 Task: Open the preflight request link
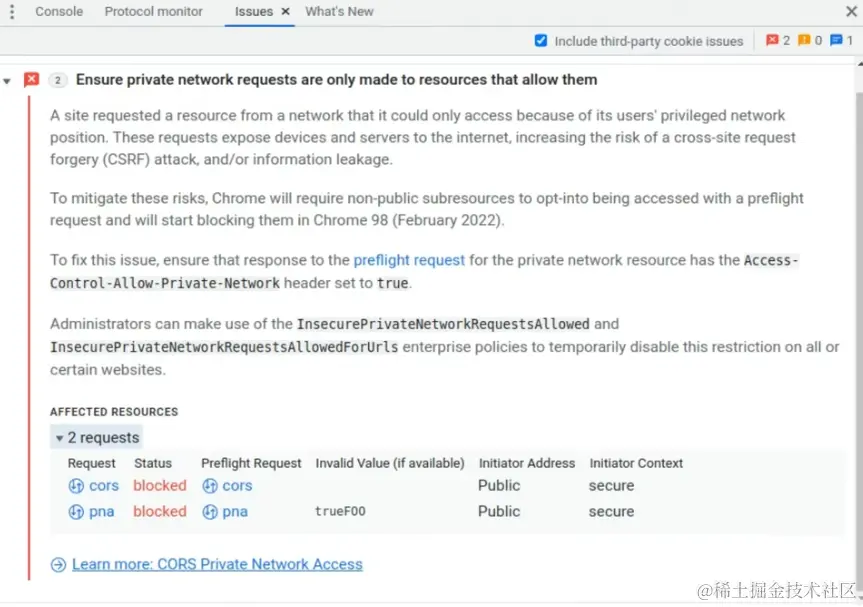409,260
